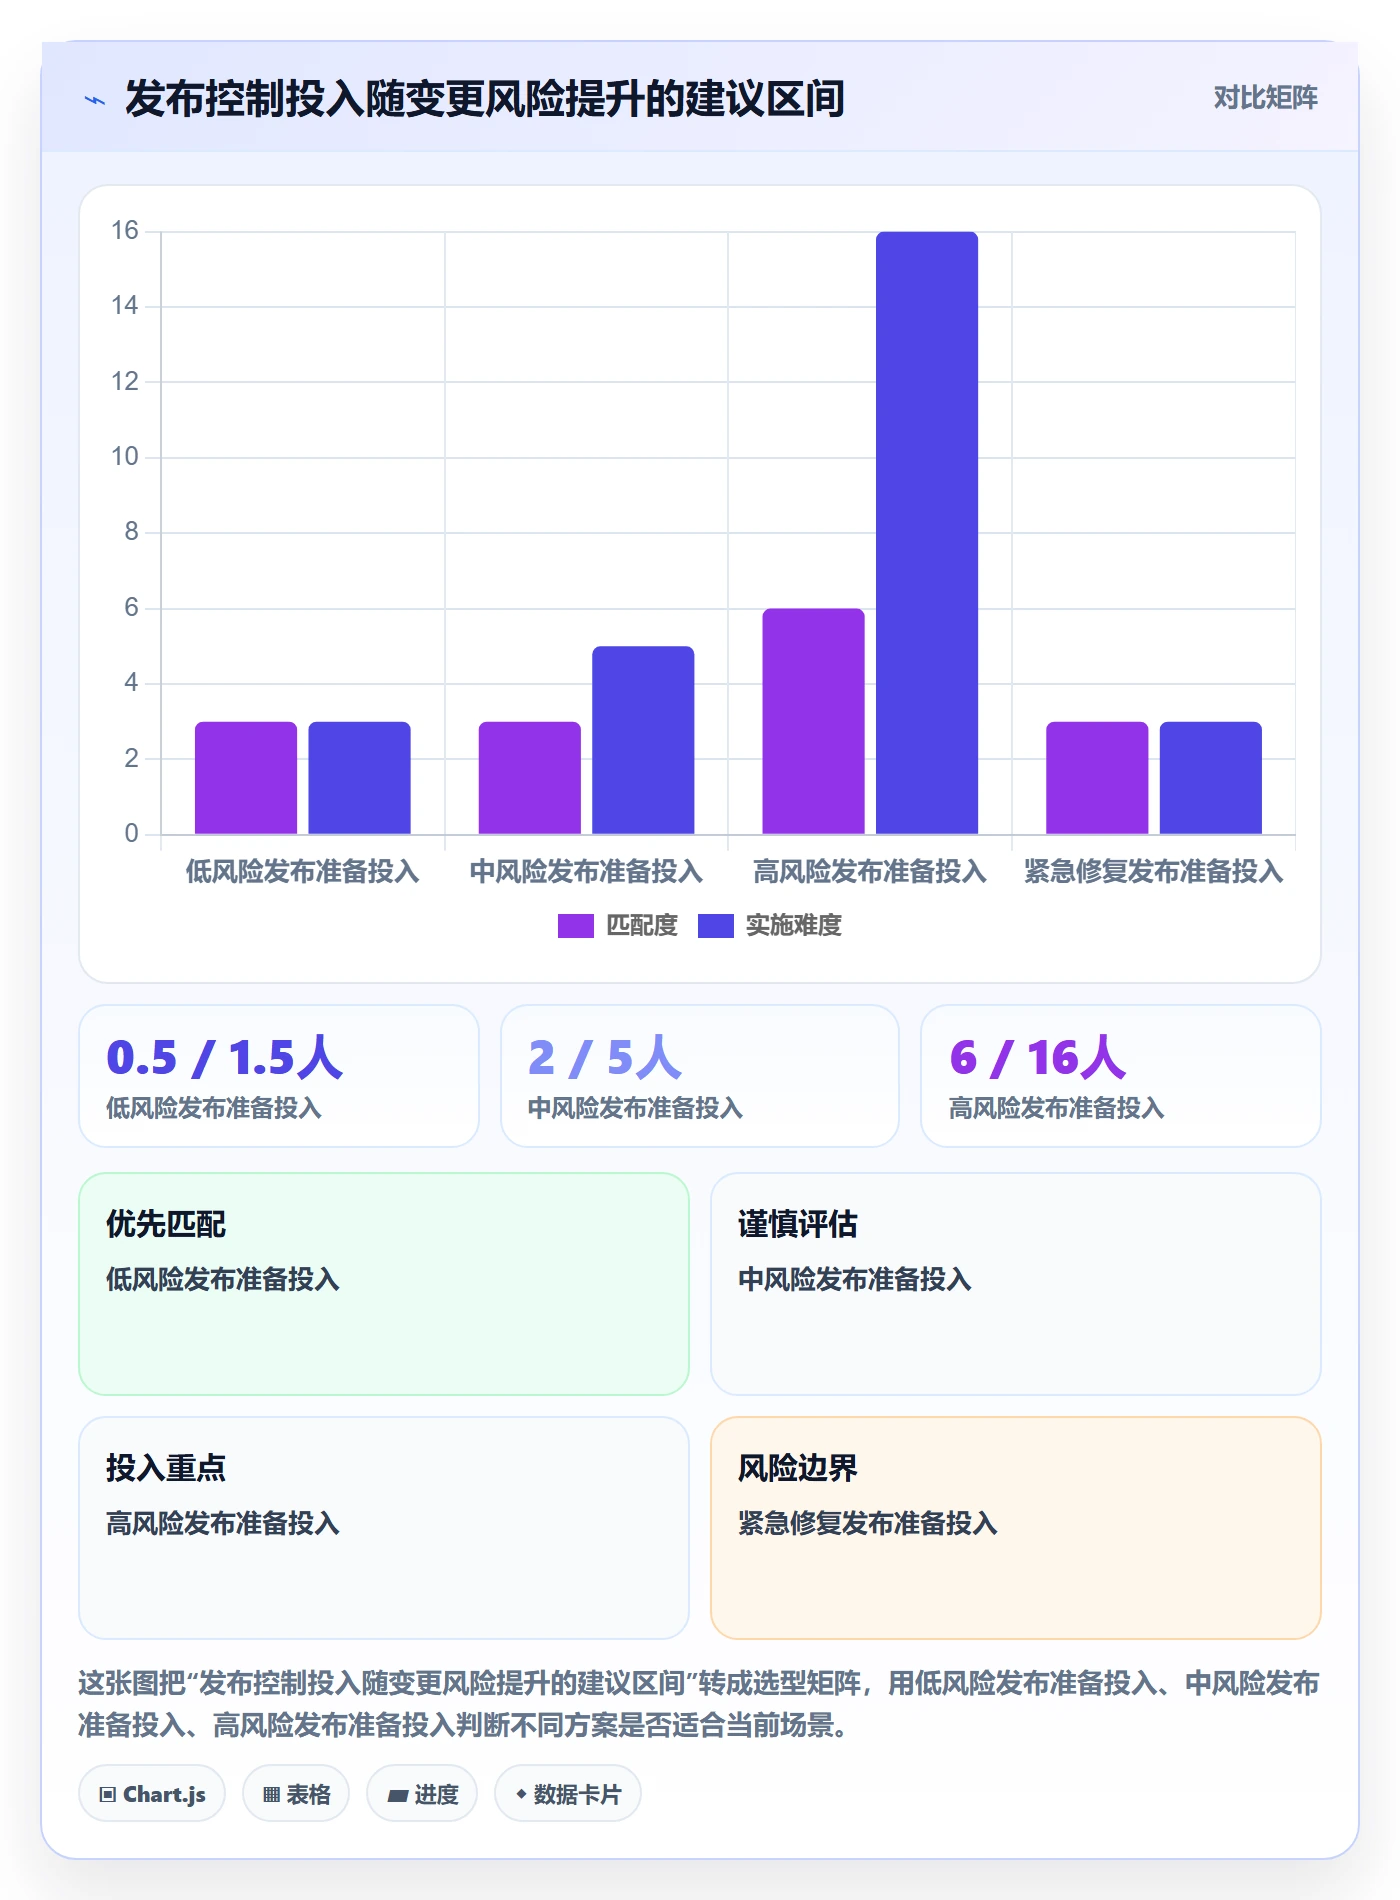Open the orange 风险边界 matrix card
1400x1900 pixels.
click(1016, 1528)
